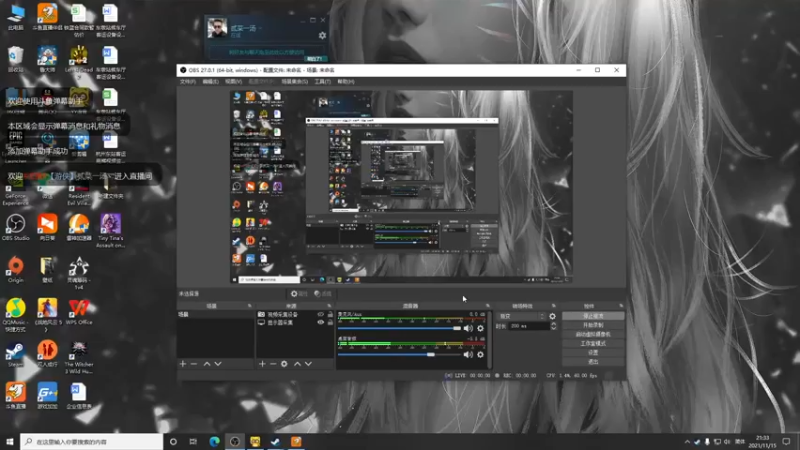Remove the selected scene with the Scenes panel minus icon
The width and height of the screenshot is (800, 450).
tap(194, 364)
